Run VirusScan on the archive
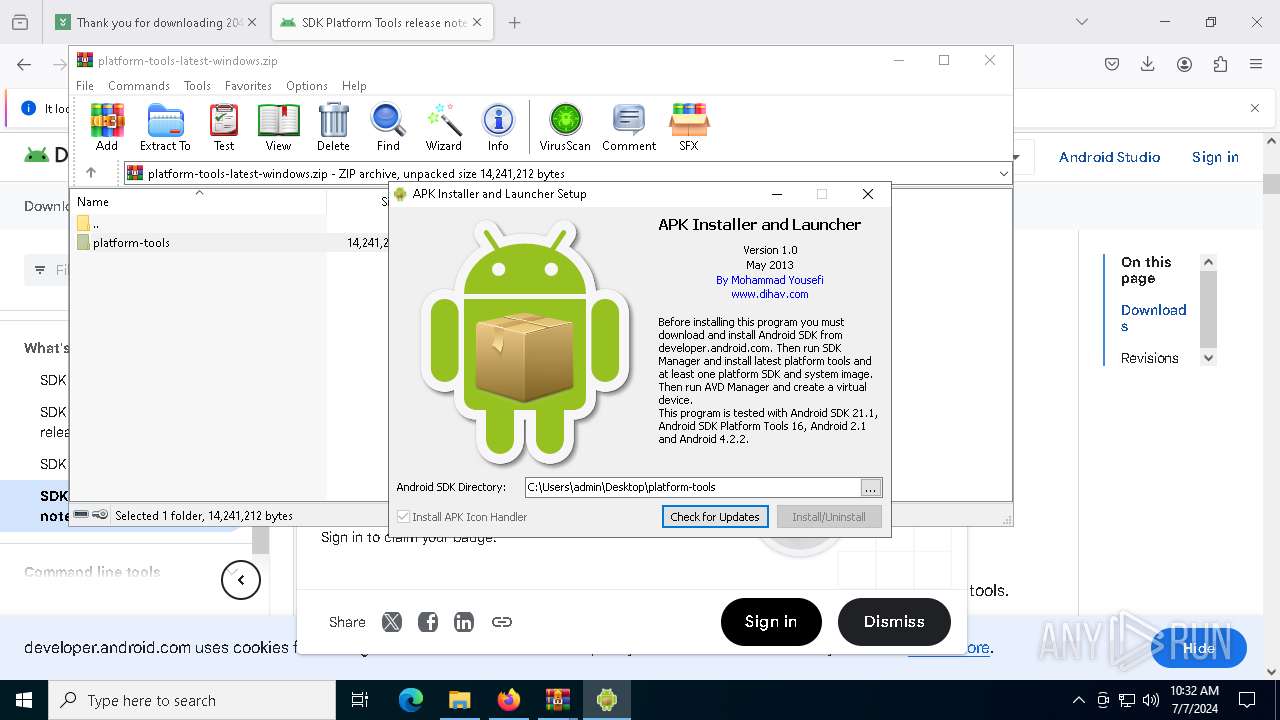This screenshot has width=1280, height=720. pyautogui.click(x=565, y=127)
